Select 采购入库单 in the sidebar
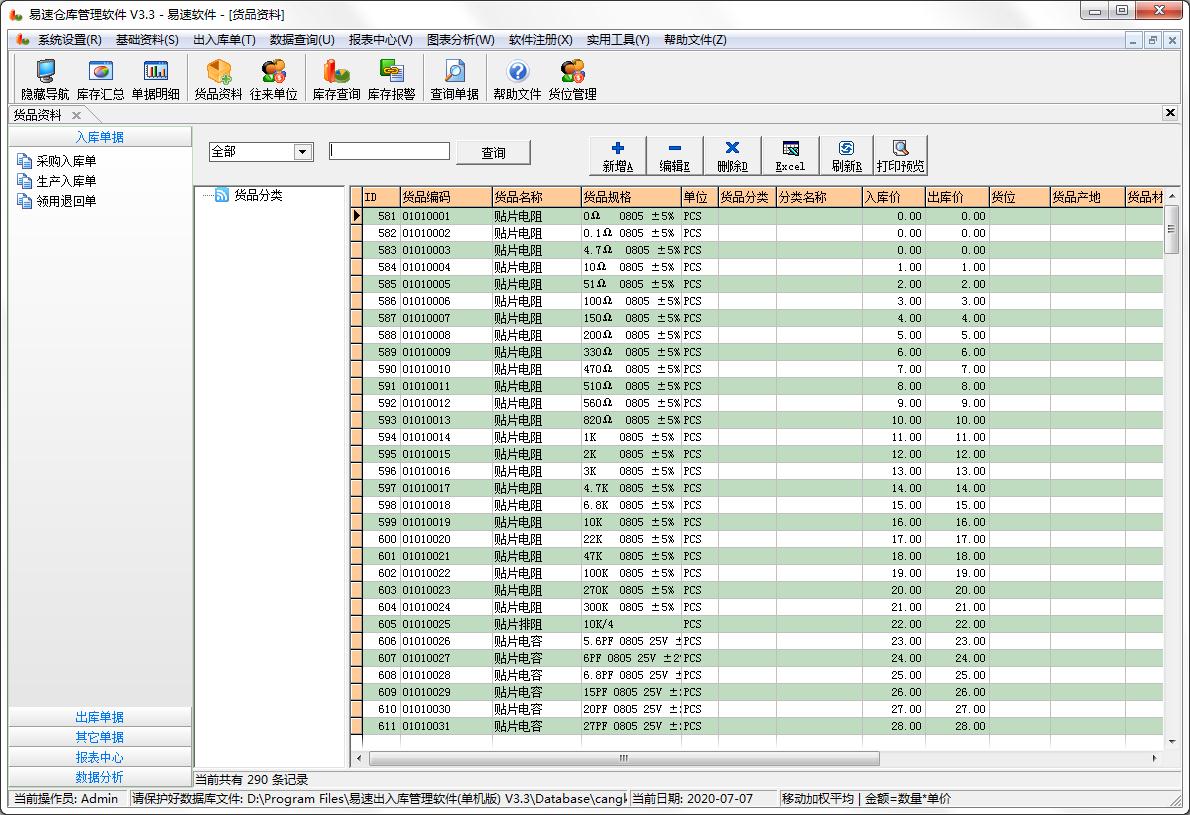The height and width of the screenshot is (815, 1190). [66, 161]
